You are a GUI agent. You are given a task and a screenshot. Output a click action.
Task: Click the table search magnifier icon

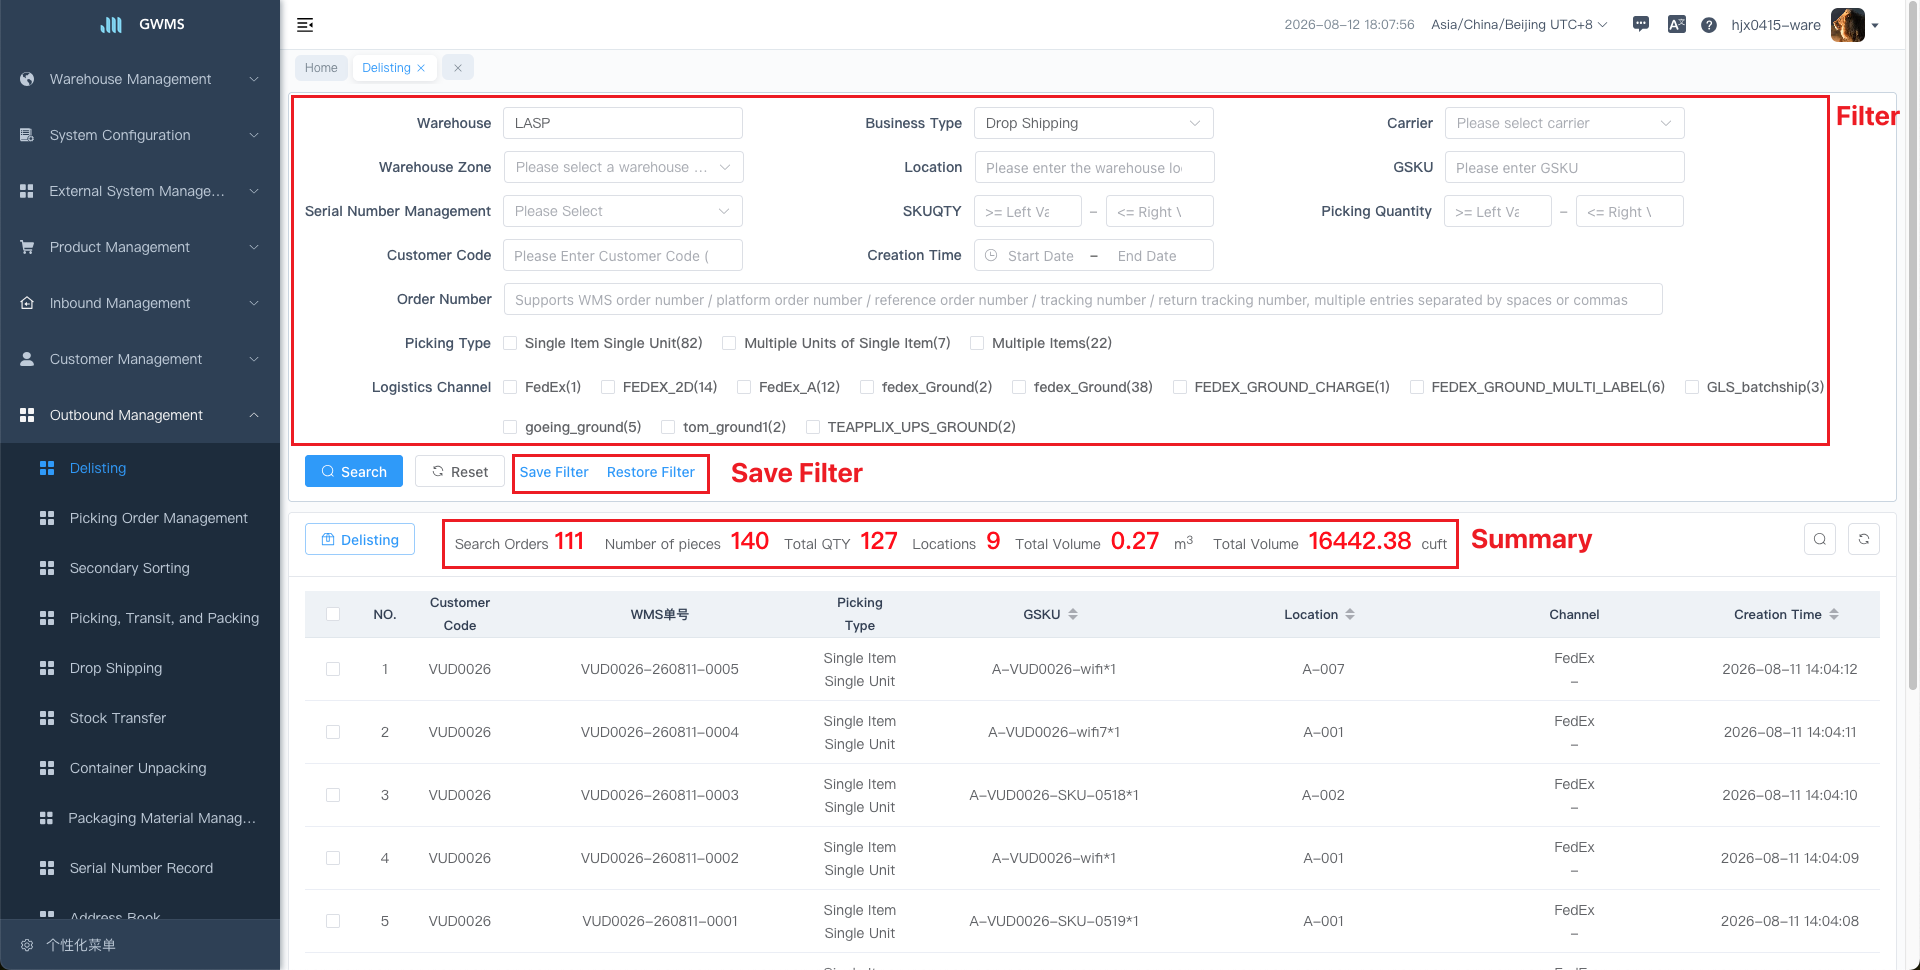tap(1820, 539)
